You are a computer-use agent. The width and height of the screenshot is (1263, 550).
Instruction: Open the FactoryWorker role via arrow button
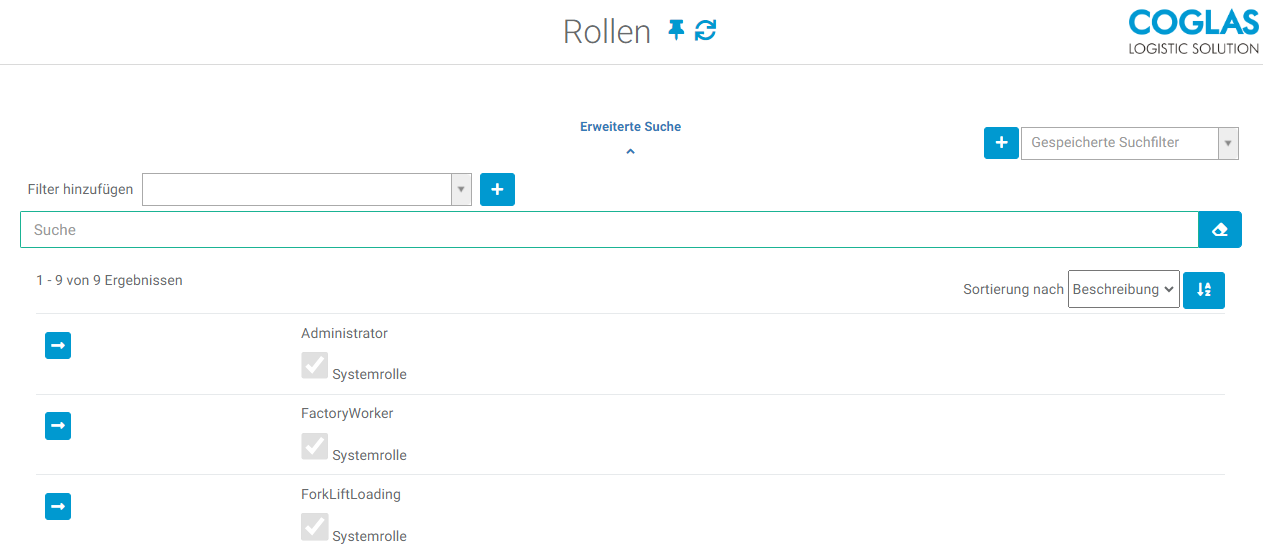pyautogui.click(x=58, y=426)
